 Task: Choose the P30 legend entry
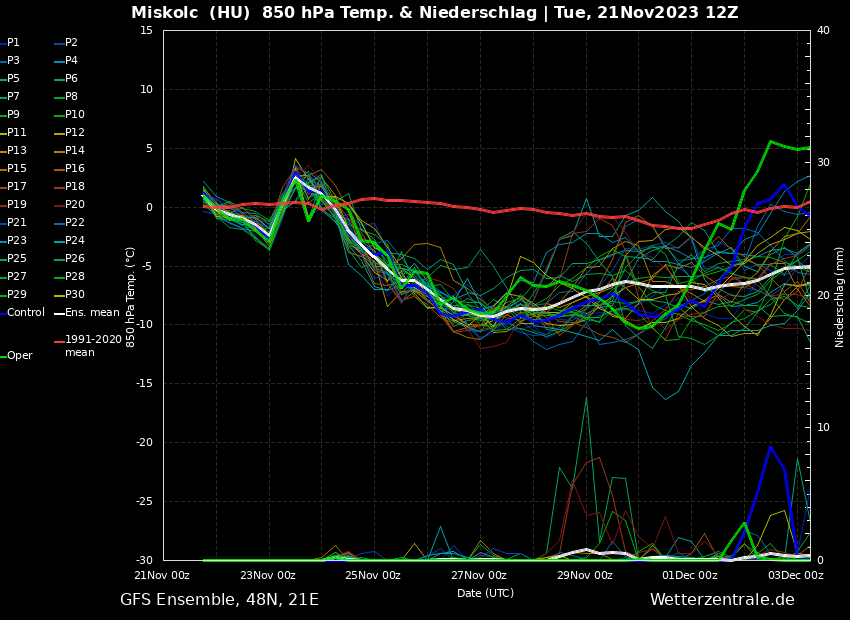[74, 295]
